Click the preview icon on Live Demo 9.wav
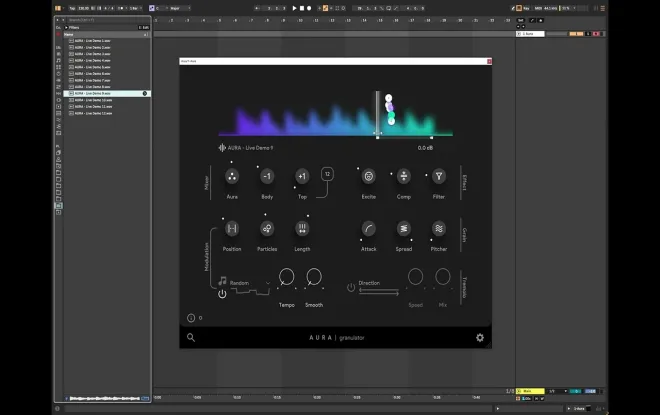660x415 pixels. (145, 93)
